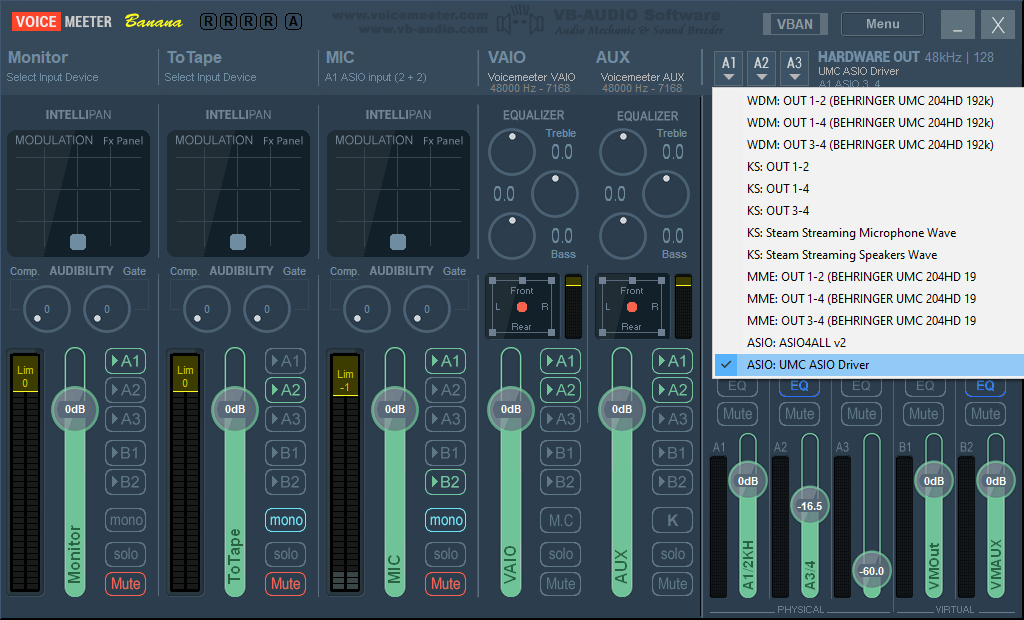The width and height of the screenshot is (1024, 620).
Task: Toggle B2 routing on MIC strip
Action: [x=445, y=482]
